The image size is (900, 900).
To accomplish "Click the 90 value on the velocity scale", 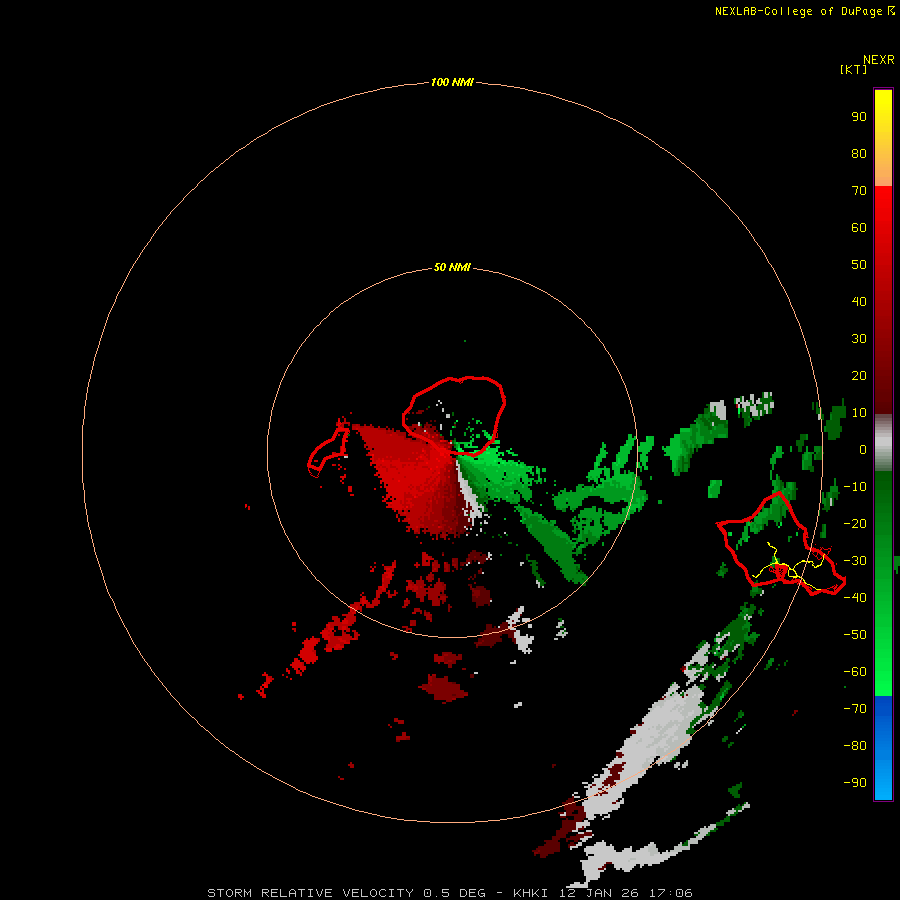I will 859,117.
